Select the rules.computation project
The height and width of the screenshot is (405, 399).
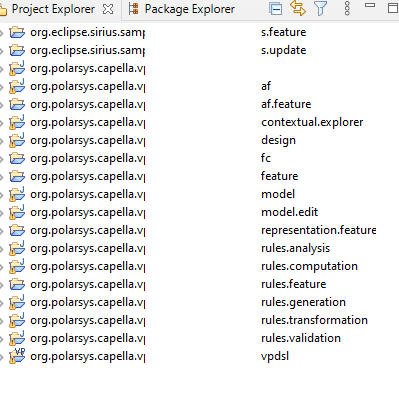[194, 266]
